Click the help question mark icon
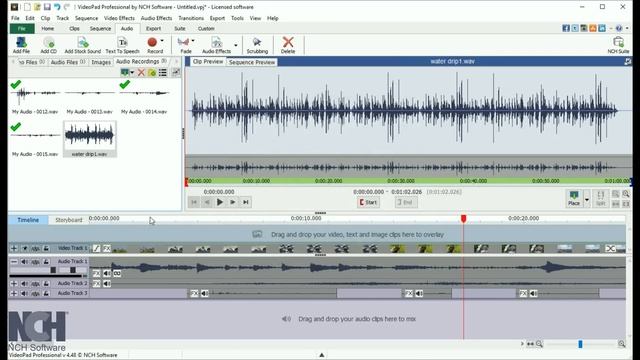The width and height of the screenshot is (640, 360). click(619, 28)
